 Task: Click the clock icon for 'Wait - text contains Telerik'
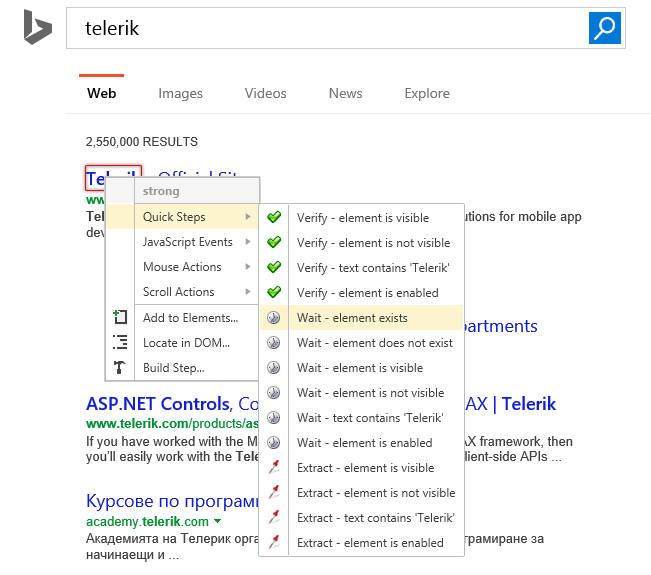pos(273,417)
